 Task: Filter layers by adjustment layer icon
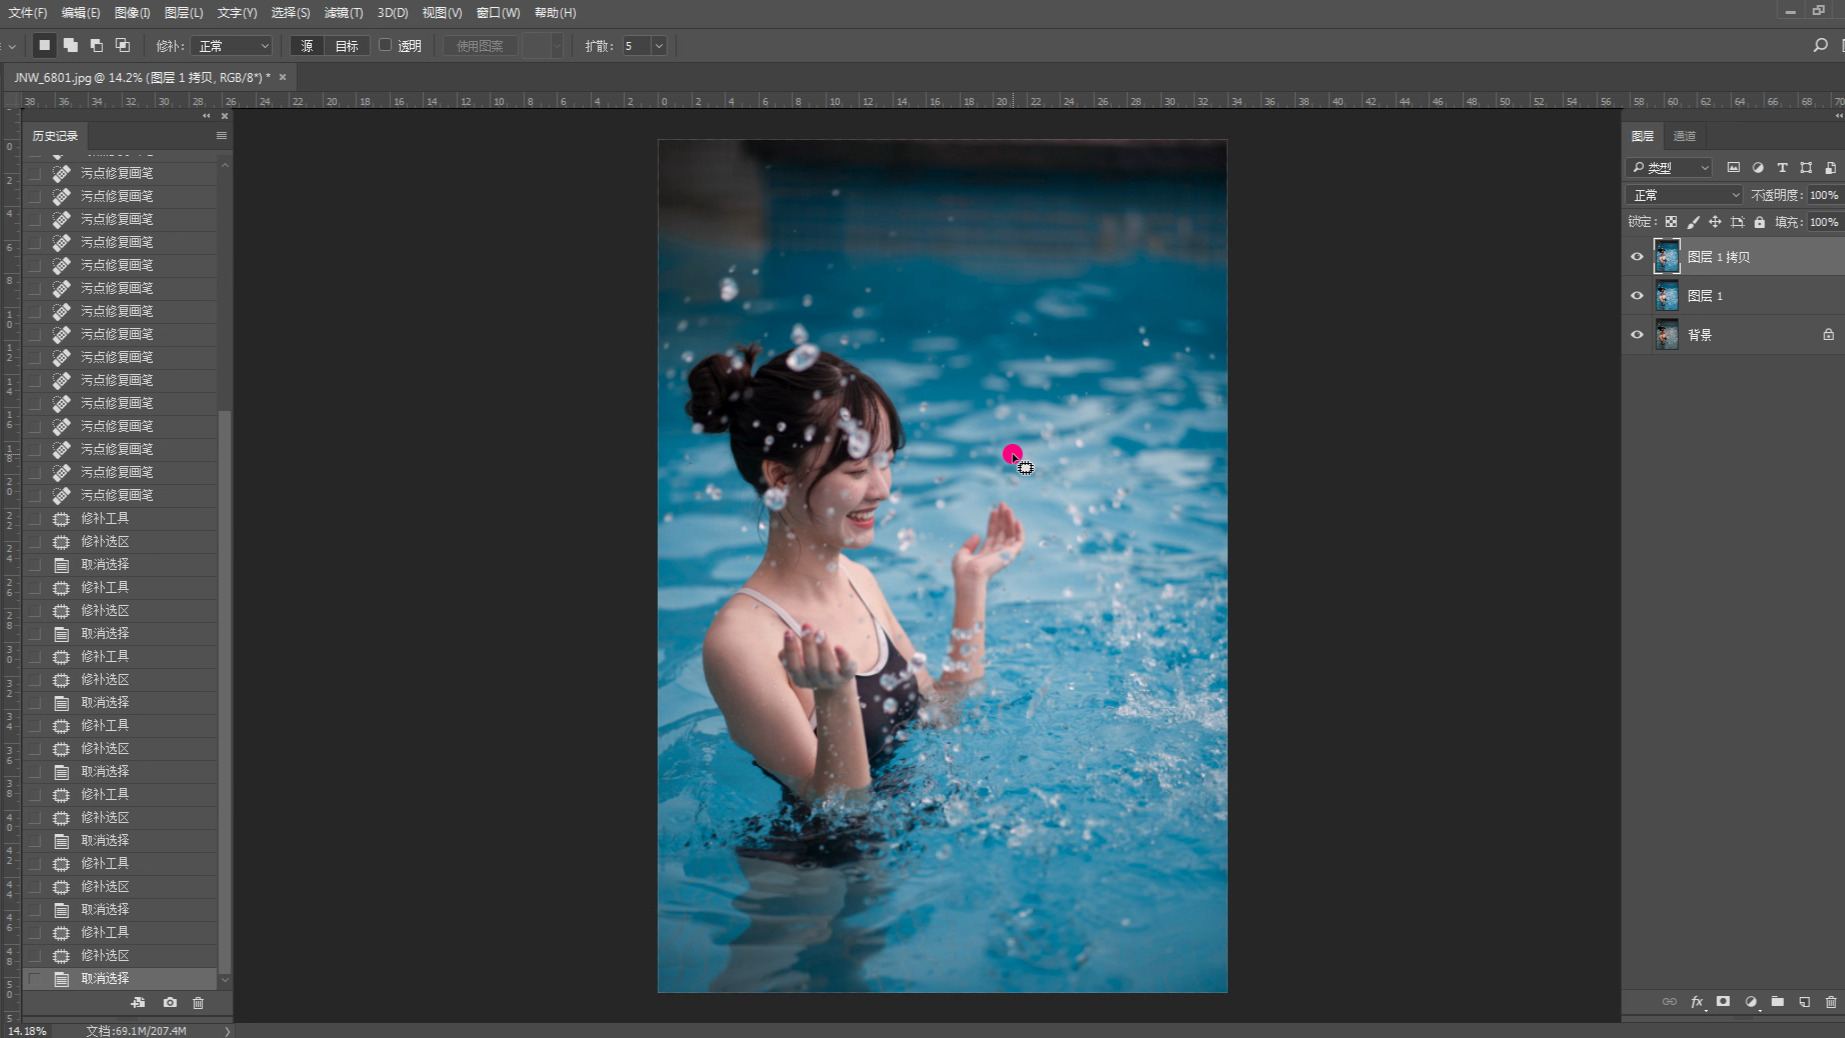click(x=1757, y=167)
